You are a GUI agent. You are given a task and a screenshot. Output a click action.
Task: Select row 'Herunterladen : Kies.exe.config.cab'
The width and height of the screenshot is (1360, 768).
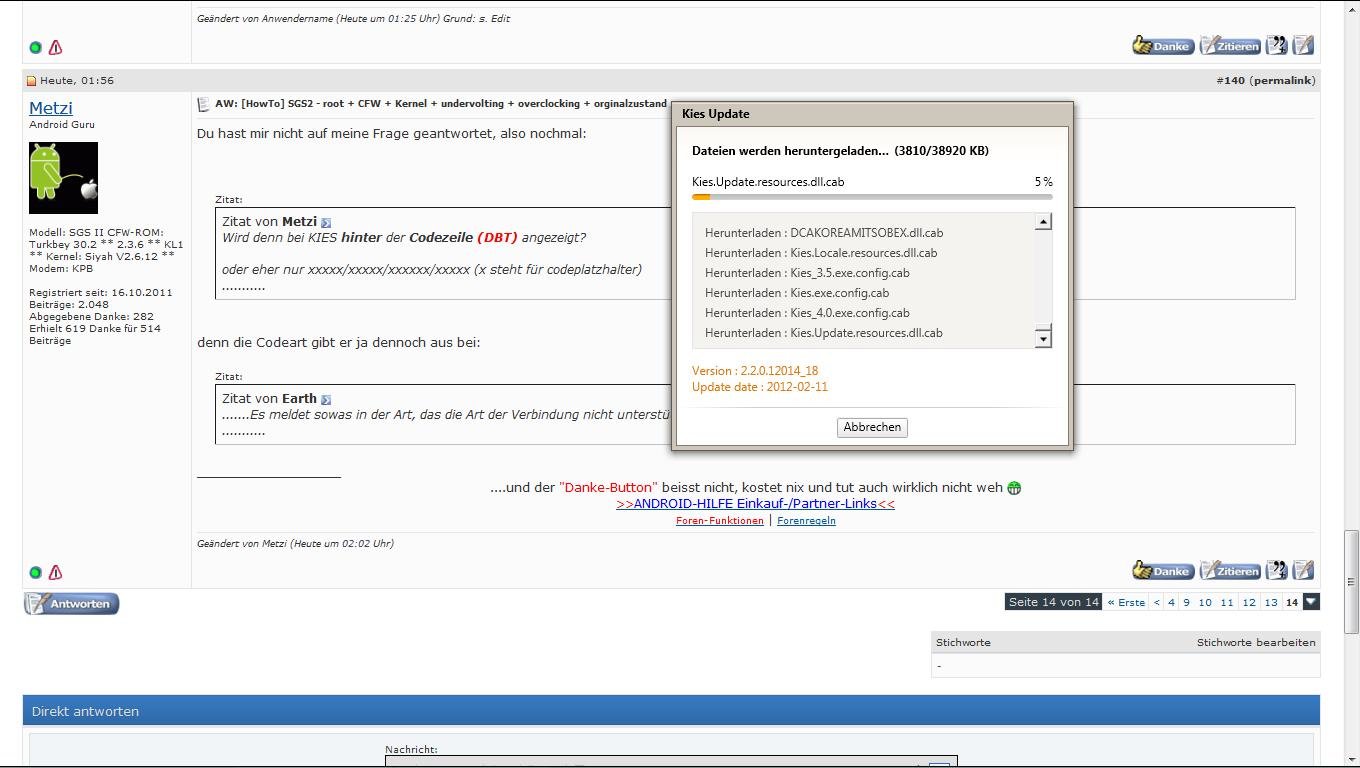point(797,293)
